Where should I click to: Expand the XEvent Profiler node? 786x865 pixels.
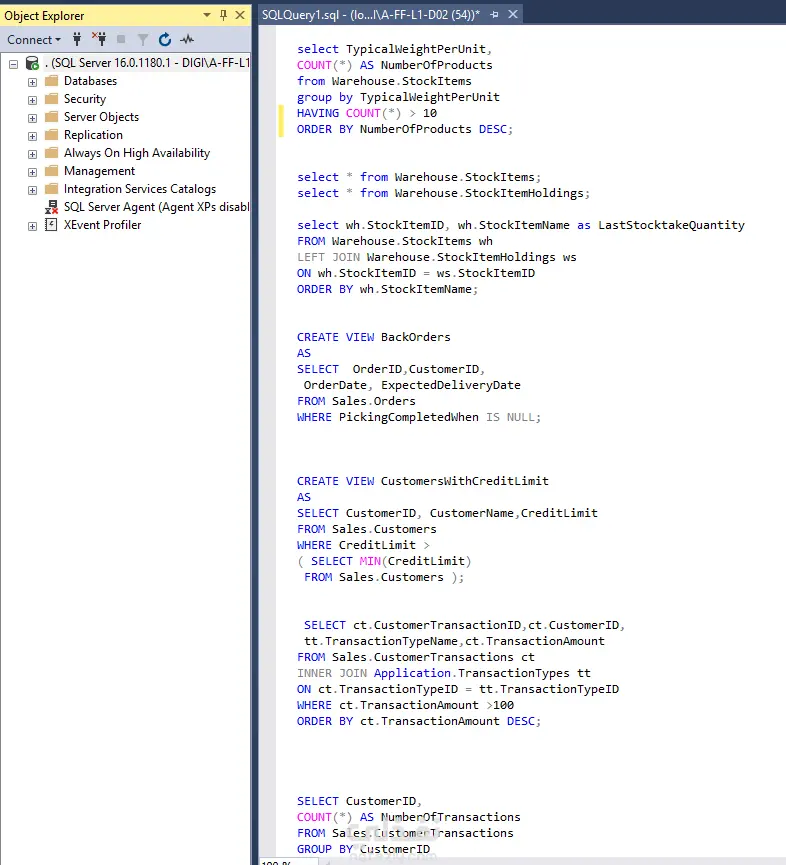pyautogui.click(x=33, y=226)
